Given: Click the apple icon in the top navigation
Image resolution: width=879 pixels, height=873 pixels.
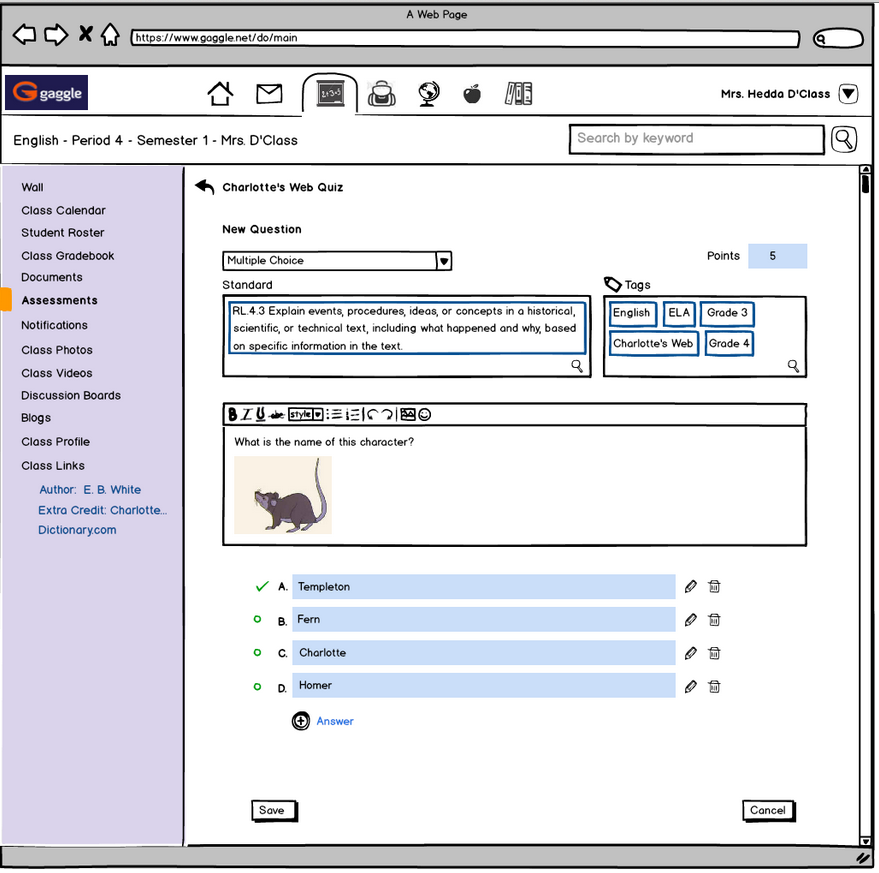Looking at the screenshot, I should click(x=472, y=94).
